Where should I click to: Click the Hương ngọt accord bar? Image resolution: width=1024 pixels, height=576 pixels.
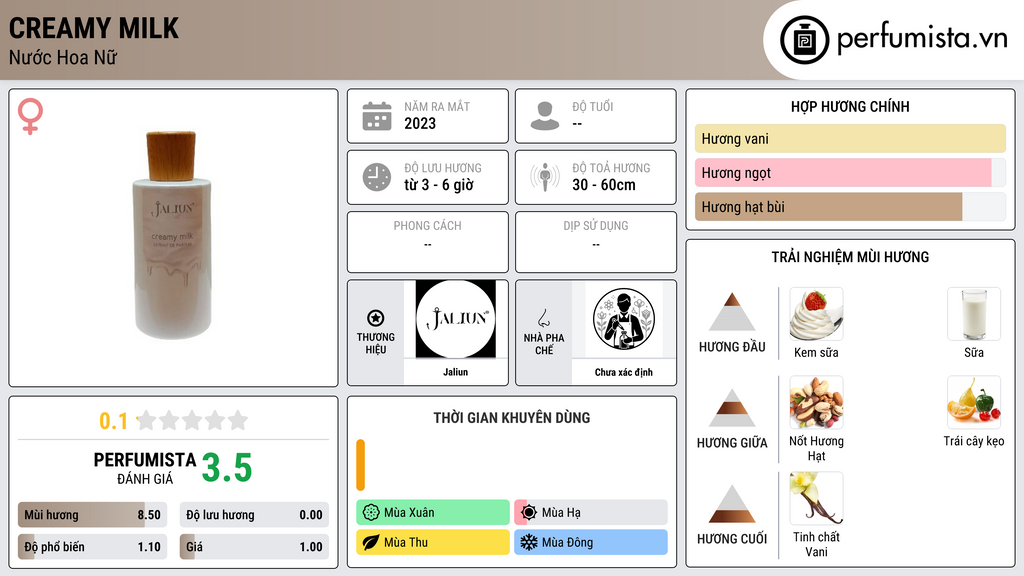[x=850, y=172]
